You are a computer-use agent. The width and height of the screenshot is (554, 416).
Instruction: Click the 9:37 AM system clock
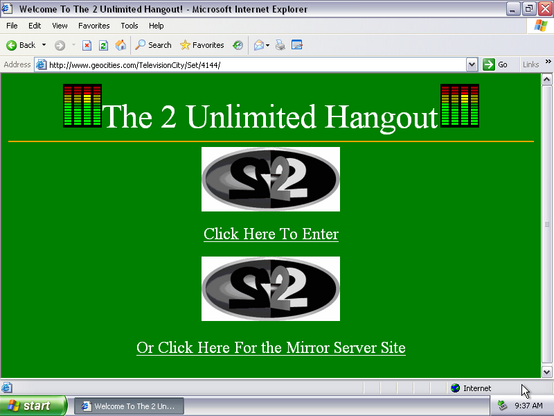coord(528,406)
